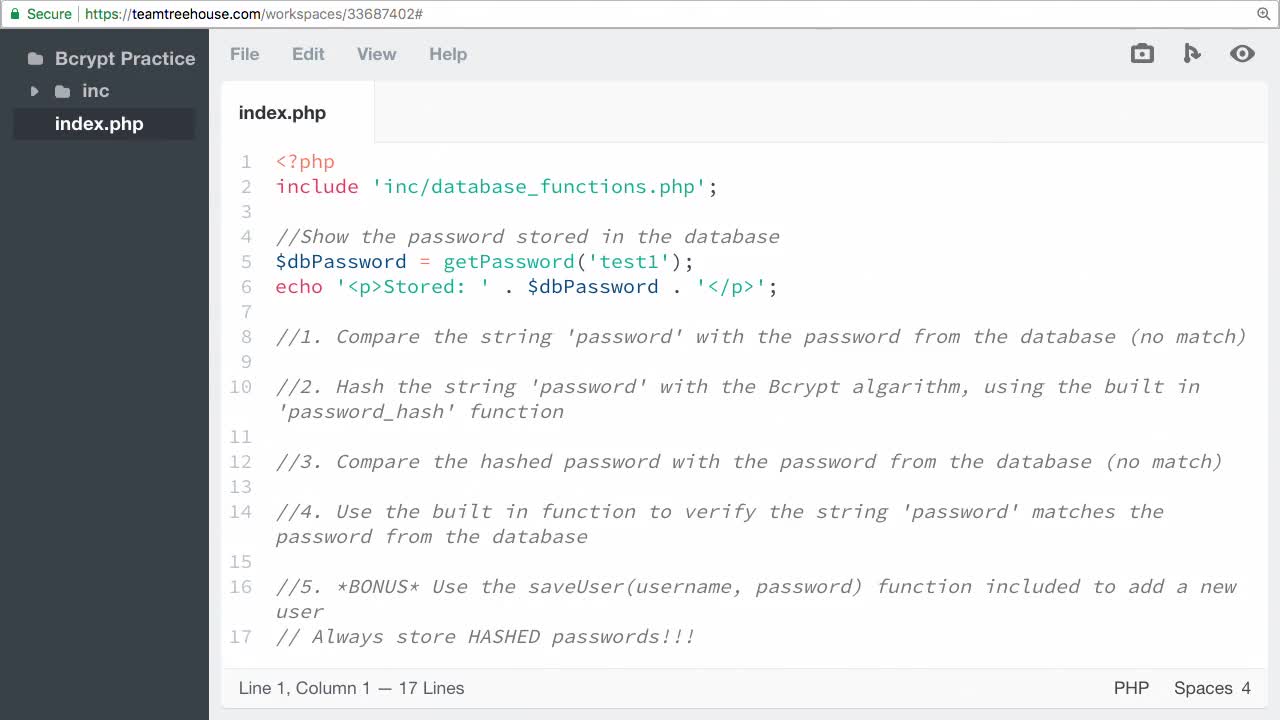The height and width of the screenshot is (720, 1280).
Task: Open the workspace preview
Action: coord(1242,53)
